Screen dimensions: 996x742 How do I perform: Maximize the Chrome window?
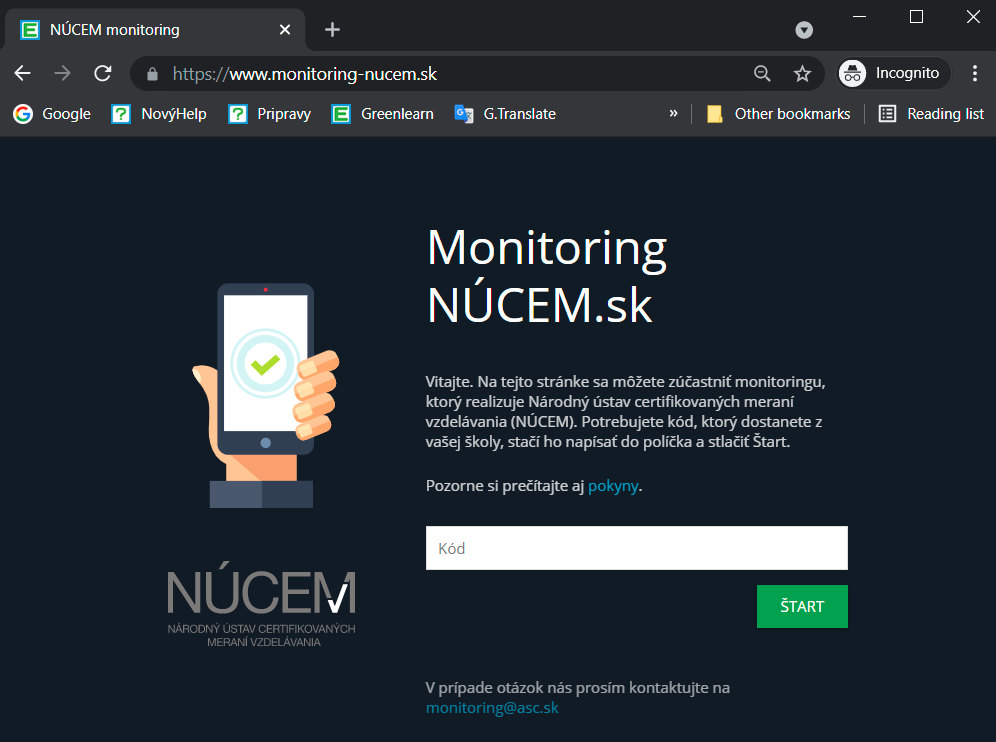pos(916,17)
